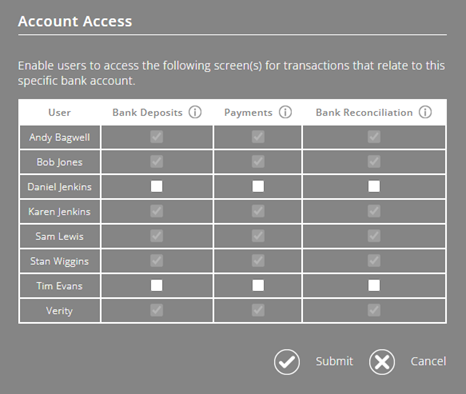The image size is (466, 394).
Task: Toggle Karen Jenkins Bank Reconciliation checkbox
Action: click(374, 211)
